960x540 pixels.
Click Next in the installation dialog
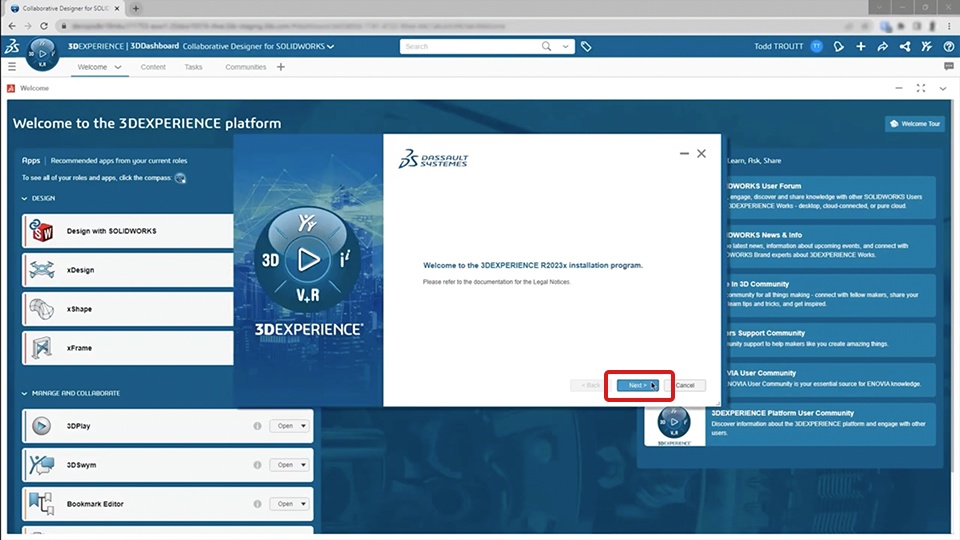click(638, 385)
